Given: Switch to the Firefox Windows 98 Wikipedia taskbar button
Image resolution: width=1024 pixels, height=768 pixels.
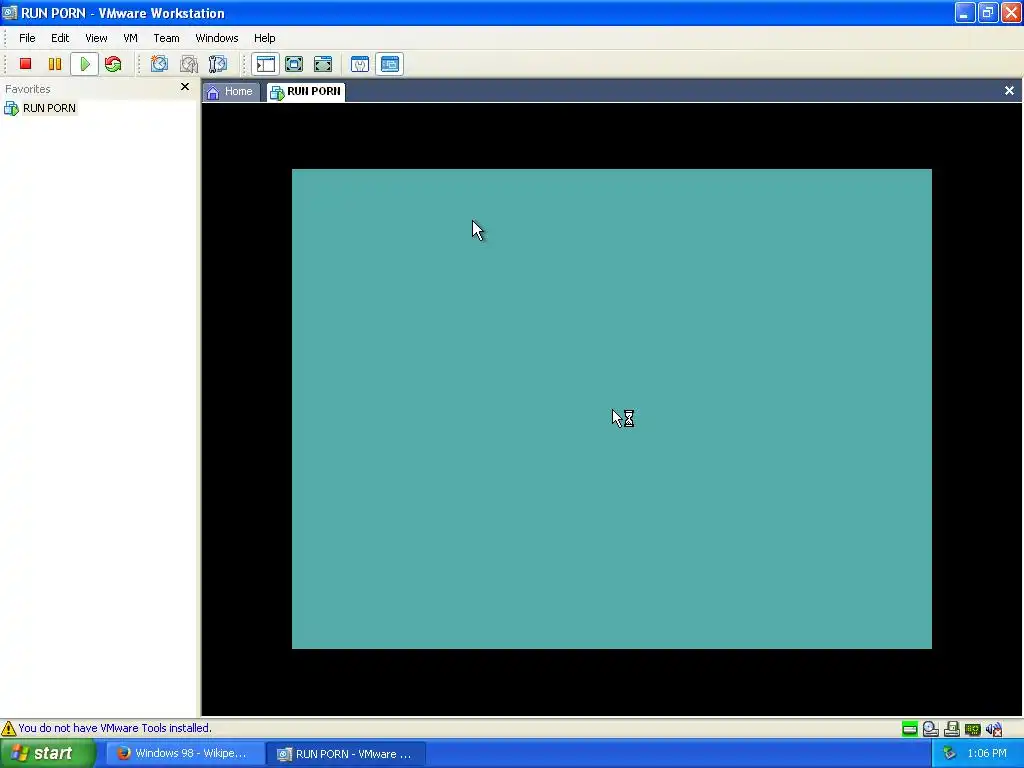Looking at the screenshot, I should pos(184,753).
